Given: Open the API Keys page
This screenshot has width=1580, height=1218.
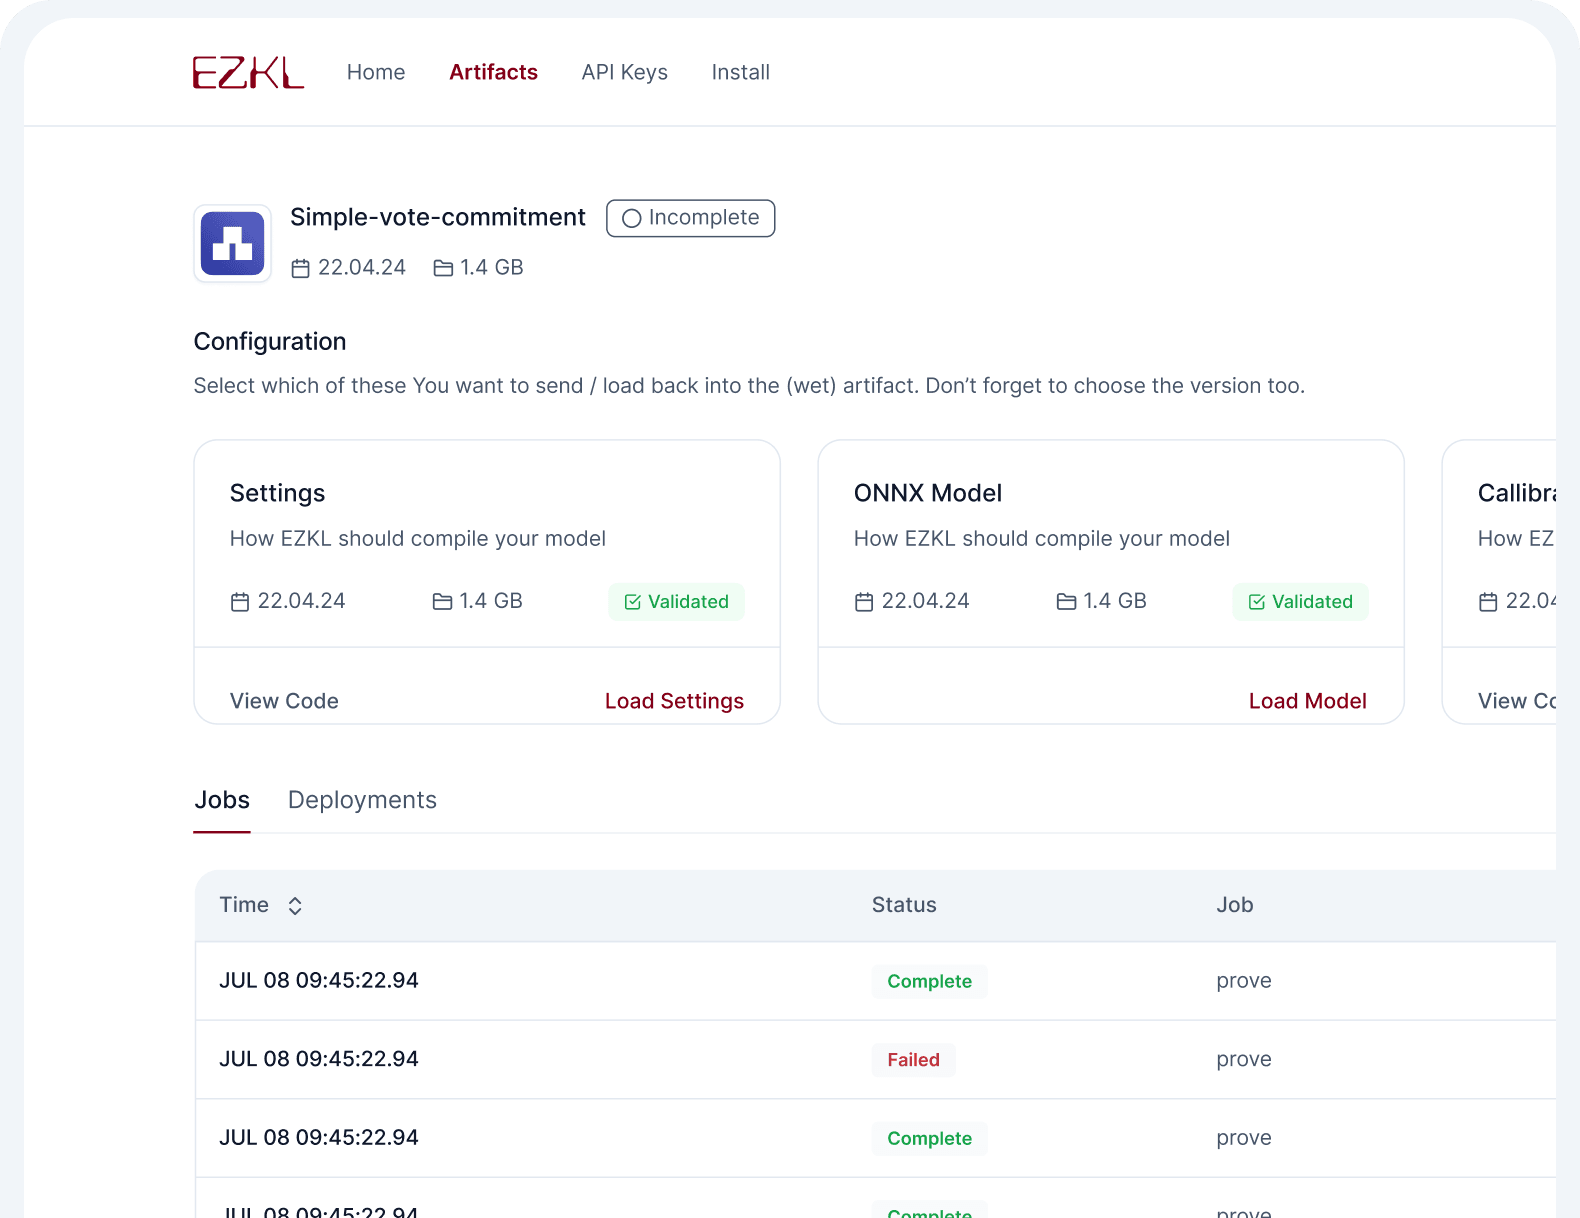Looking at the screenshot, I should pos(624,72).
